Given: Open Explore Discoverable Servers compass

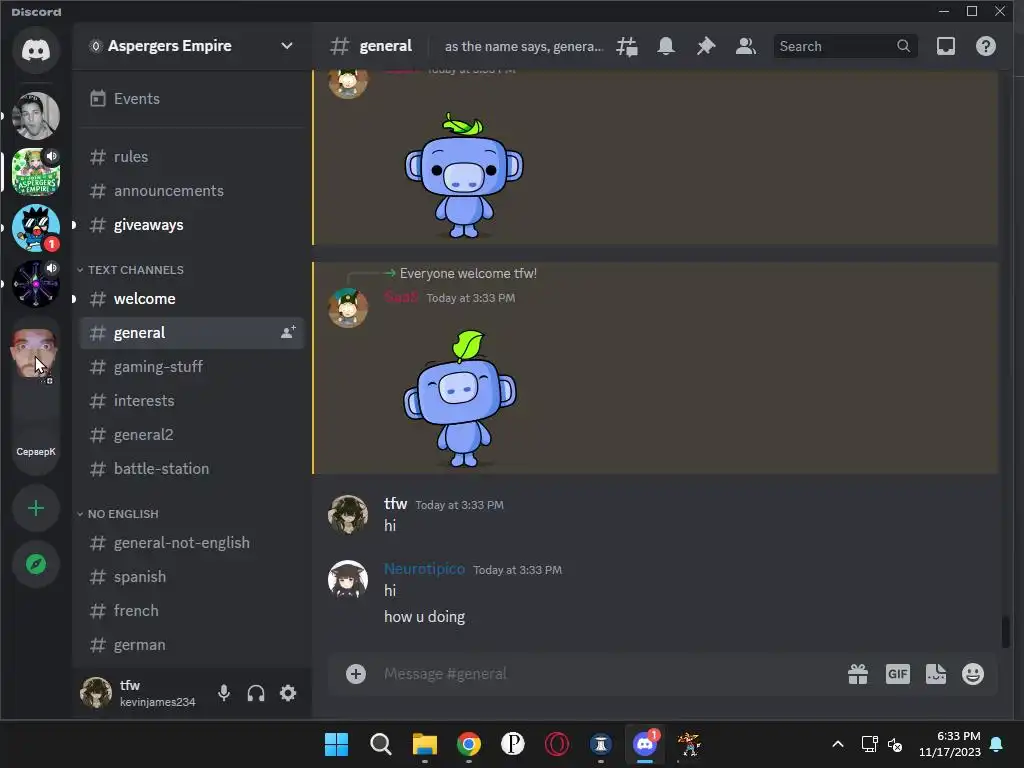Looking at the screenshot, I should tap(36, 564).
